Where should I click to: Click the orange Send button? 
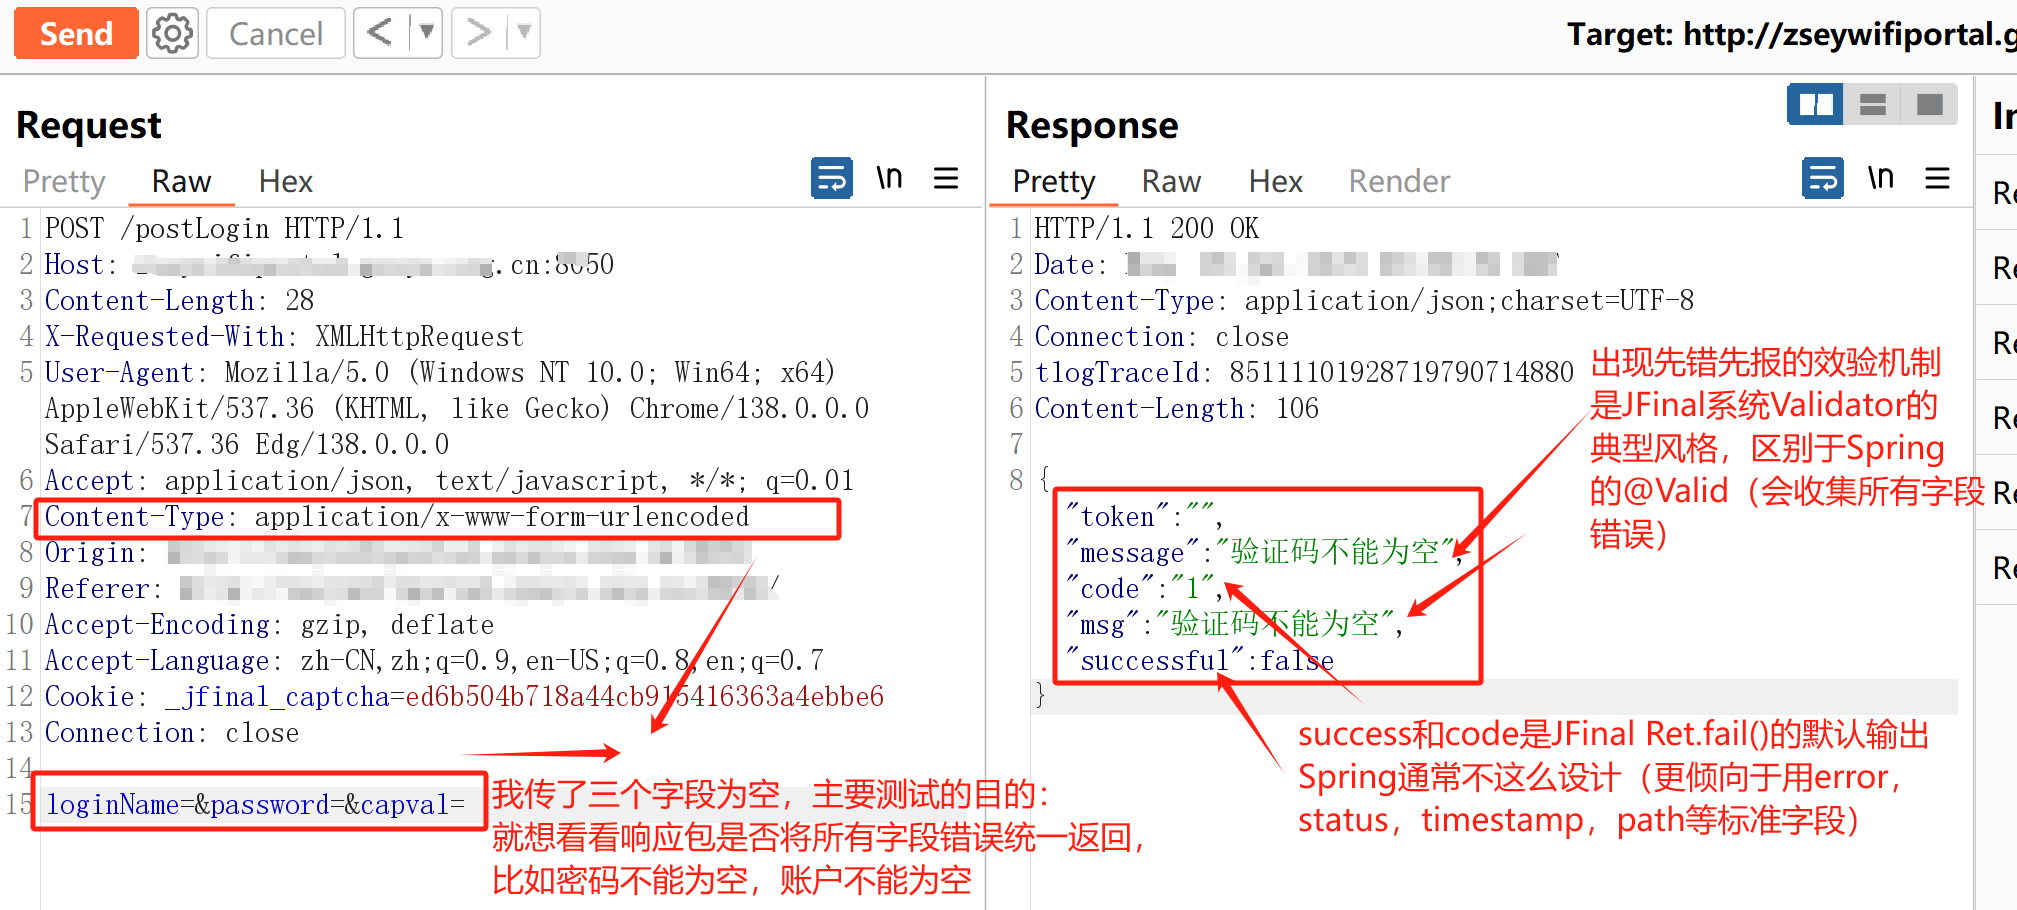point(76,34)
